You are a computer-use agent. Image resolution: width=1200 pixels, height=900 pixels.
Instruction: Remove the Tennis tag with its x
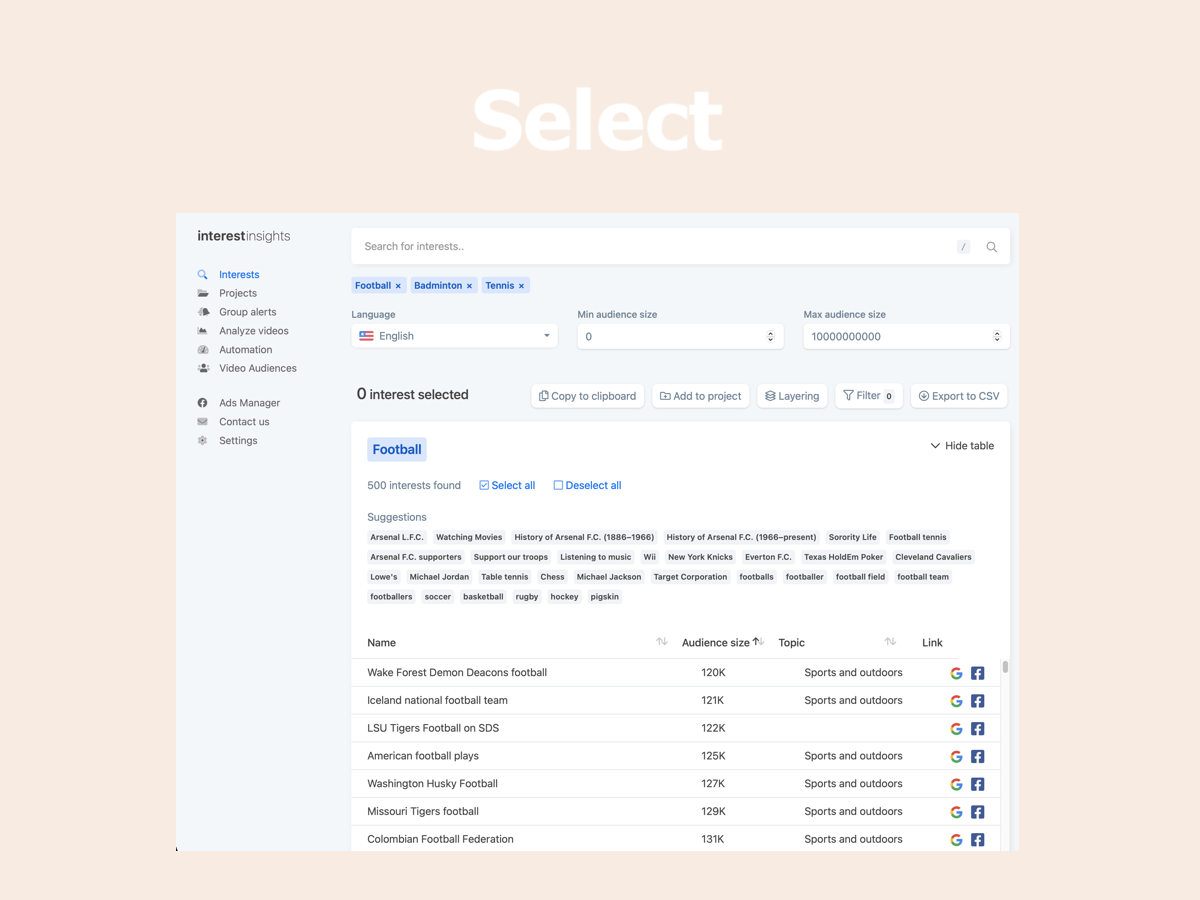521,286
